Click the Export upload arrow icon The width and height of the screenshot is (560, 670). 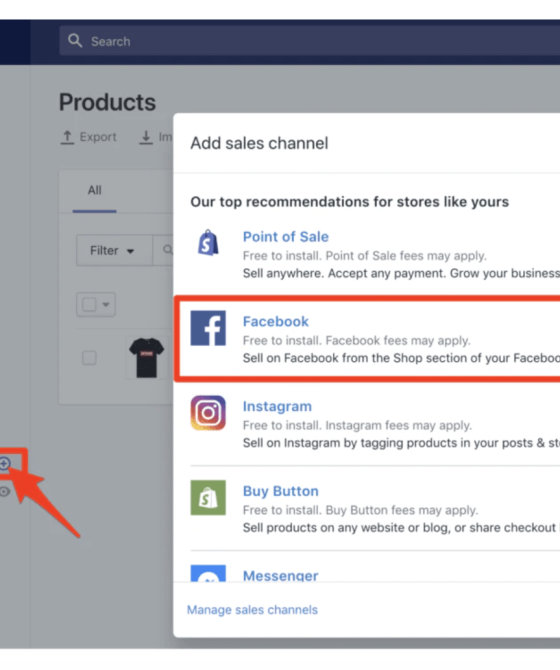click(67, 137)
